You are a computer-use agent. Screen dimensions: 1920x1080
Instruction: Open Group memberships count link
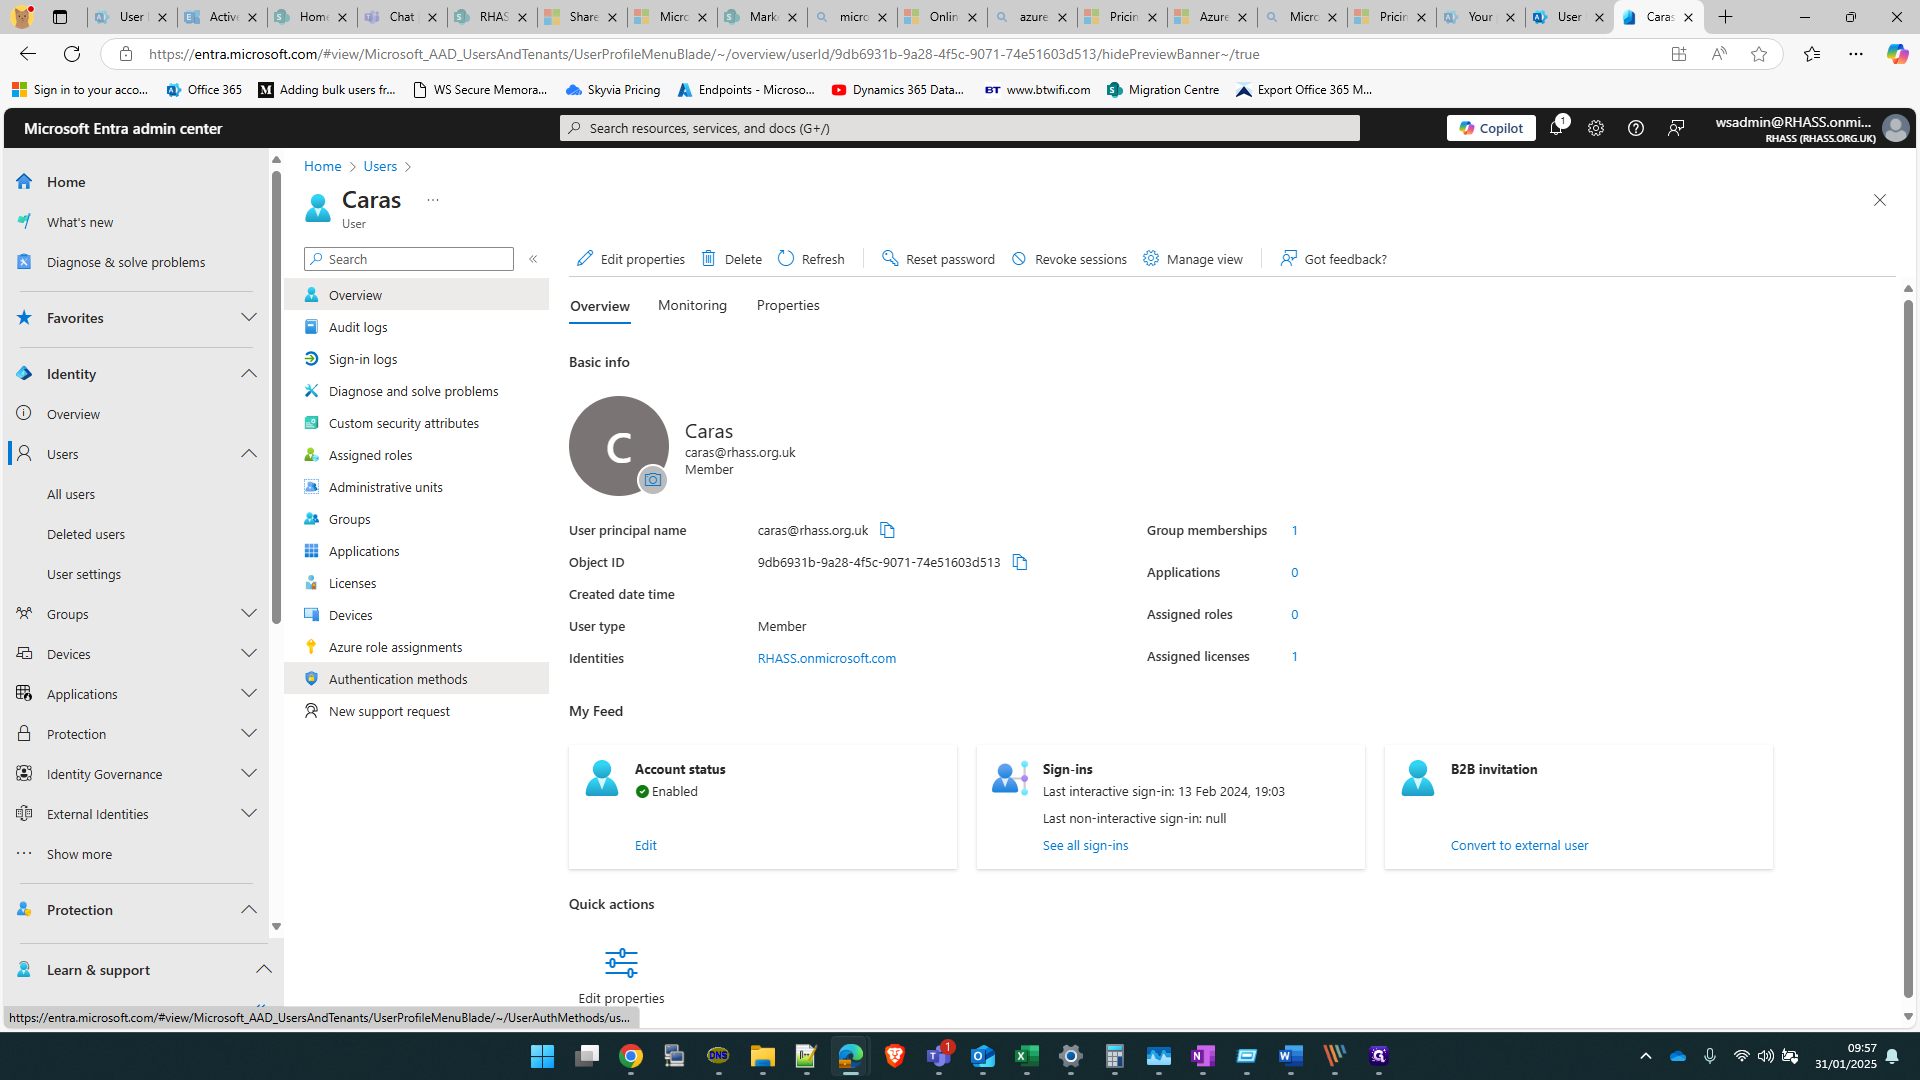[1294, 530]
